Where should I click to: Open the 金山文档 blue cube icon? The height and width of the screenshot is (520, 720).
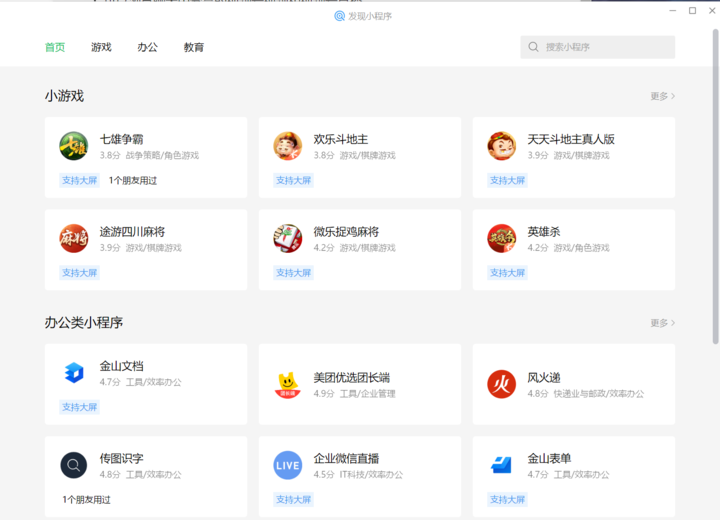click(73, 373)
